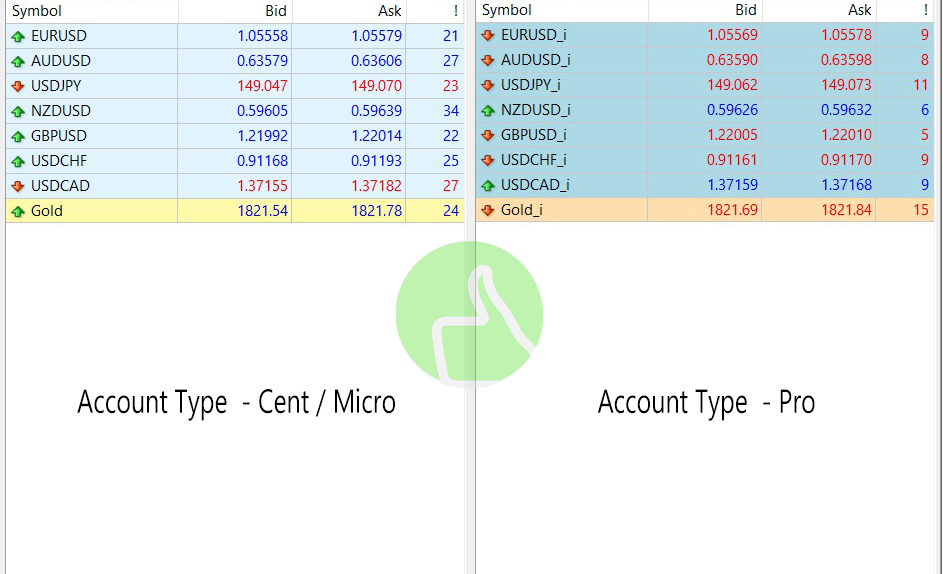Image resolution: width=943 pixels, height=574 pixels.
Task: Click USDJPY ask price 149.070
Action: 376,86
